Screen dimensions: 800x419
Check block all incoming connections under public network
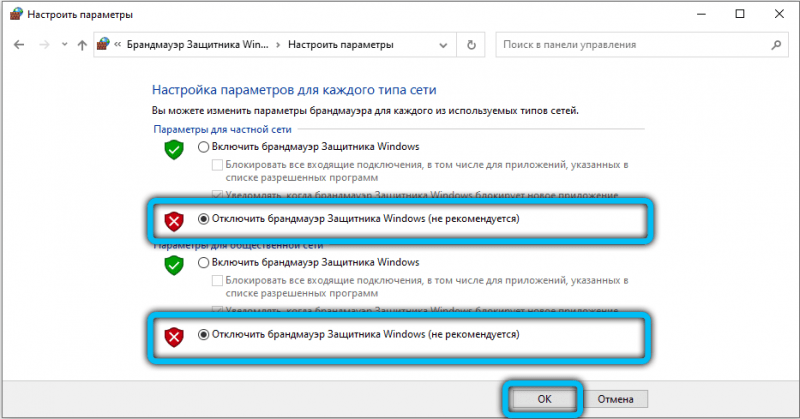click(x=217, y=281)
